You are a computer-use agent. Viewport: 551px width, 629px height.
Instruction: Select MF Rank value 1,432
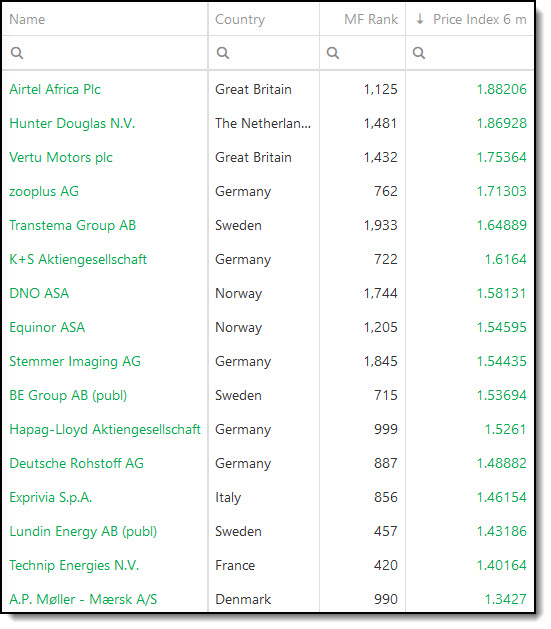(381, 157)
